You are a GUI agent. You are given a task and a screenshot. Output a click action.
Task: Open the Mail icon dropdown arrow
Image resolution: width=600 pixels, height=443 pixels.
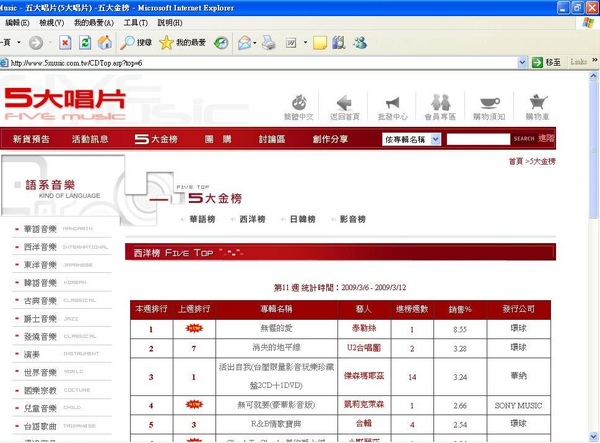click(255, 42)
